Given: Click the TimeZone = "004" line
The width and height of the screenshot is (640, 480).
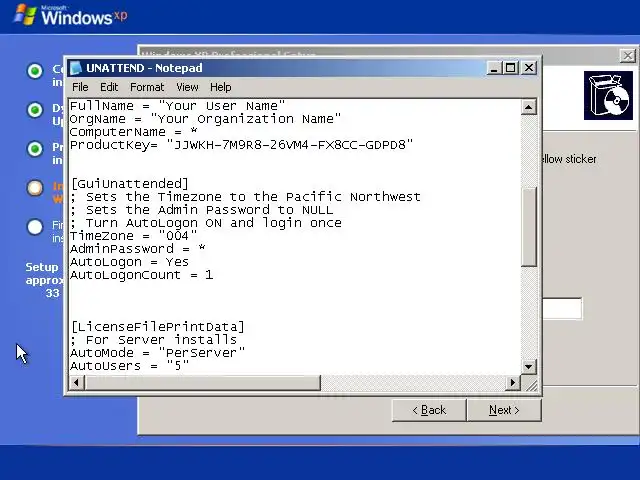Looking at the screenshot, I should pos(133,236).
